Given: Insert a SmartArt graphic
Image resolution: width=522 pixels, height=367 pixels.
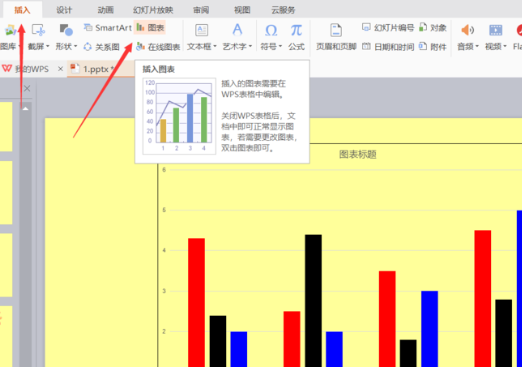Looking at the screenshot, I should pyautogui.click(x=108, y=28).
